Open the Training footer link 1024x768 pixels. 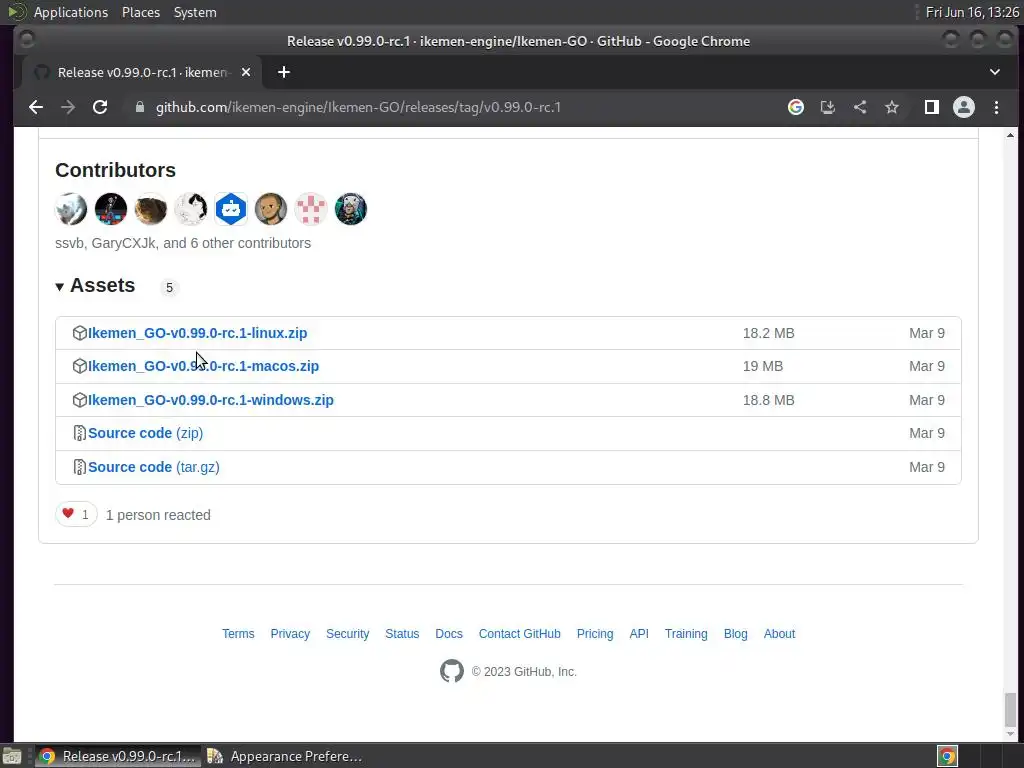tap(686, 634)
